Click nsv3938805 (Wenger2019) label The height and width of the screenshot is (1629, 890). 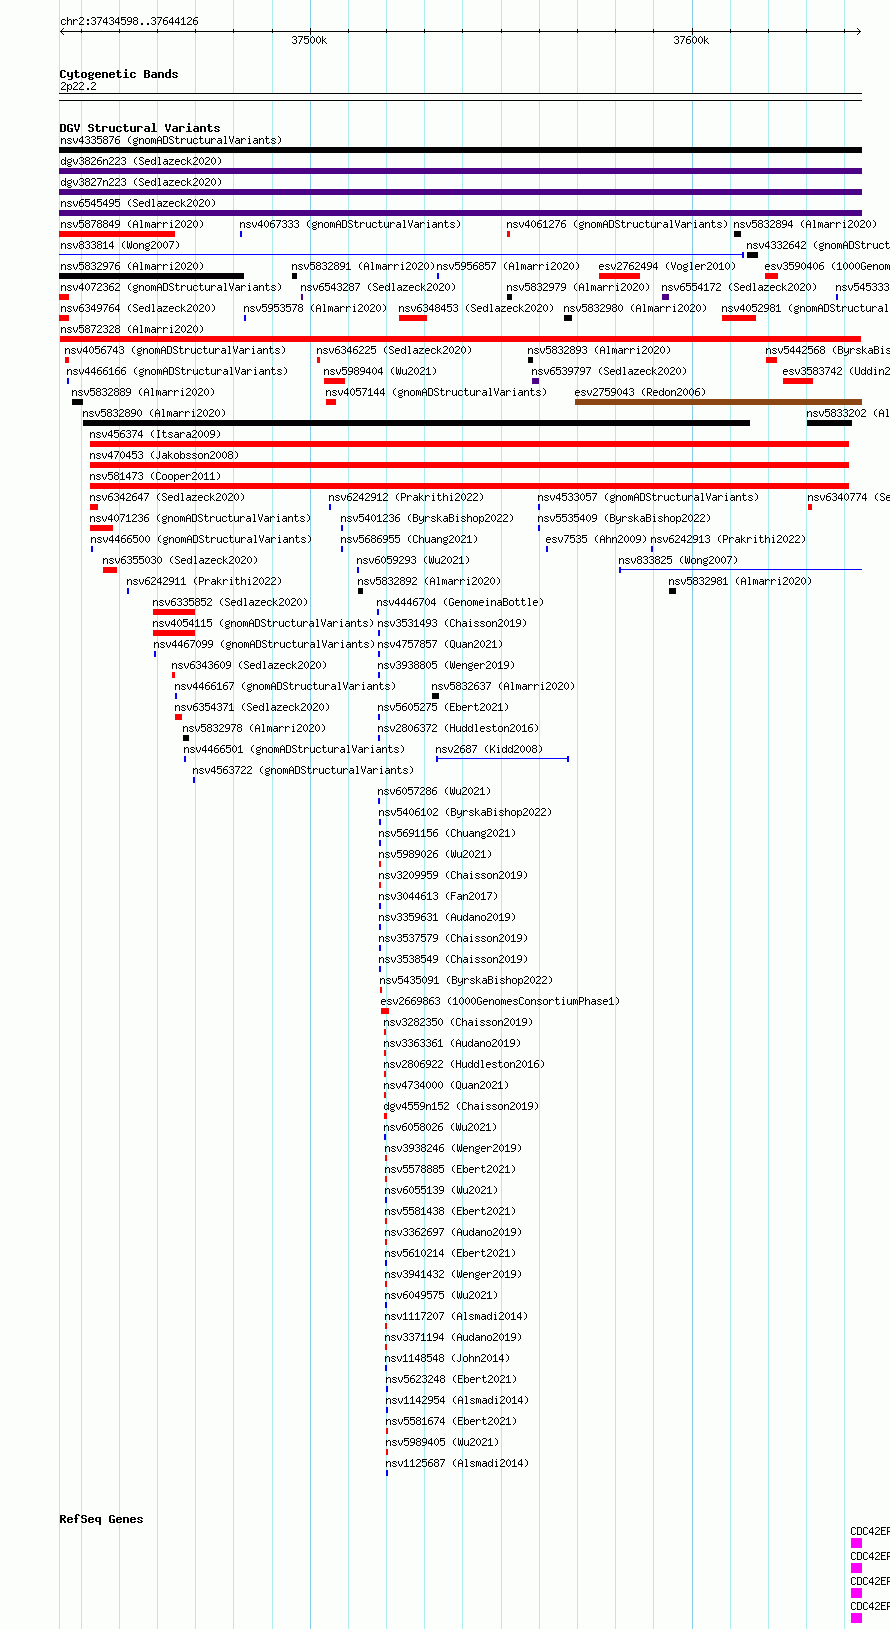pos(446,665)
